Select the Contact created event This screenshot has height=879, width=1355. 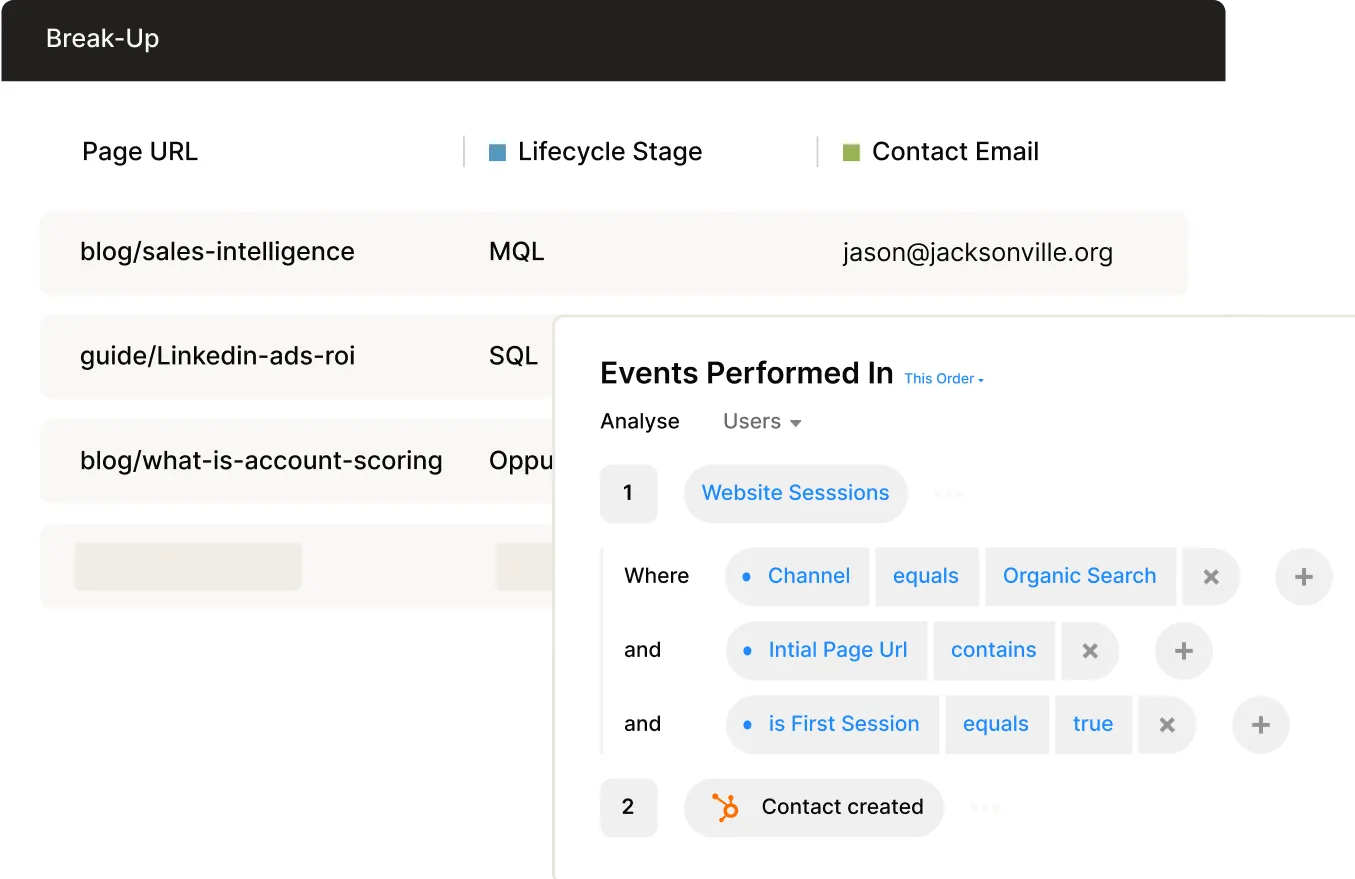(x=843, y=807)
